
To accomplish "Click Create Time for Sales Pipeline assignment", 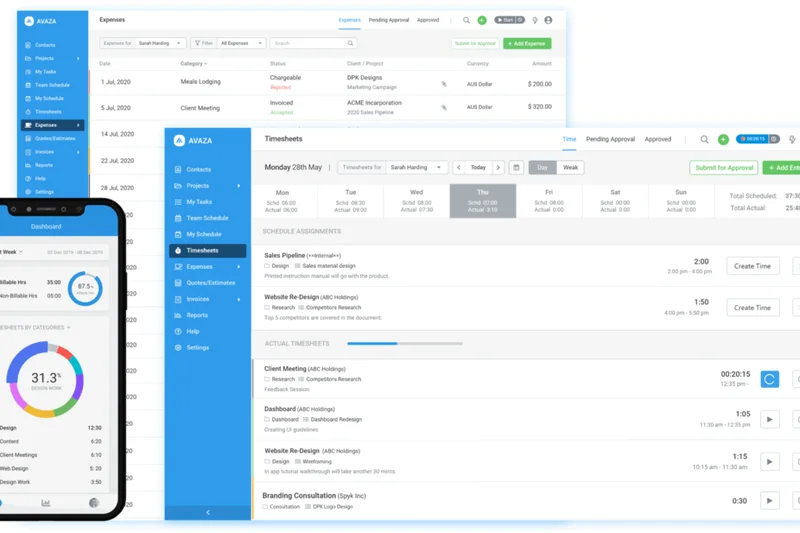I will coord(752,266).
